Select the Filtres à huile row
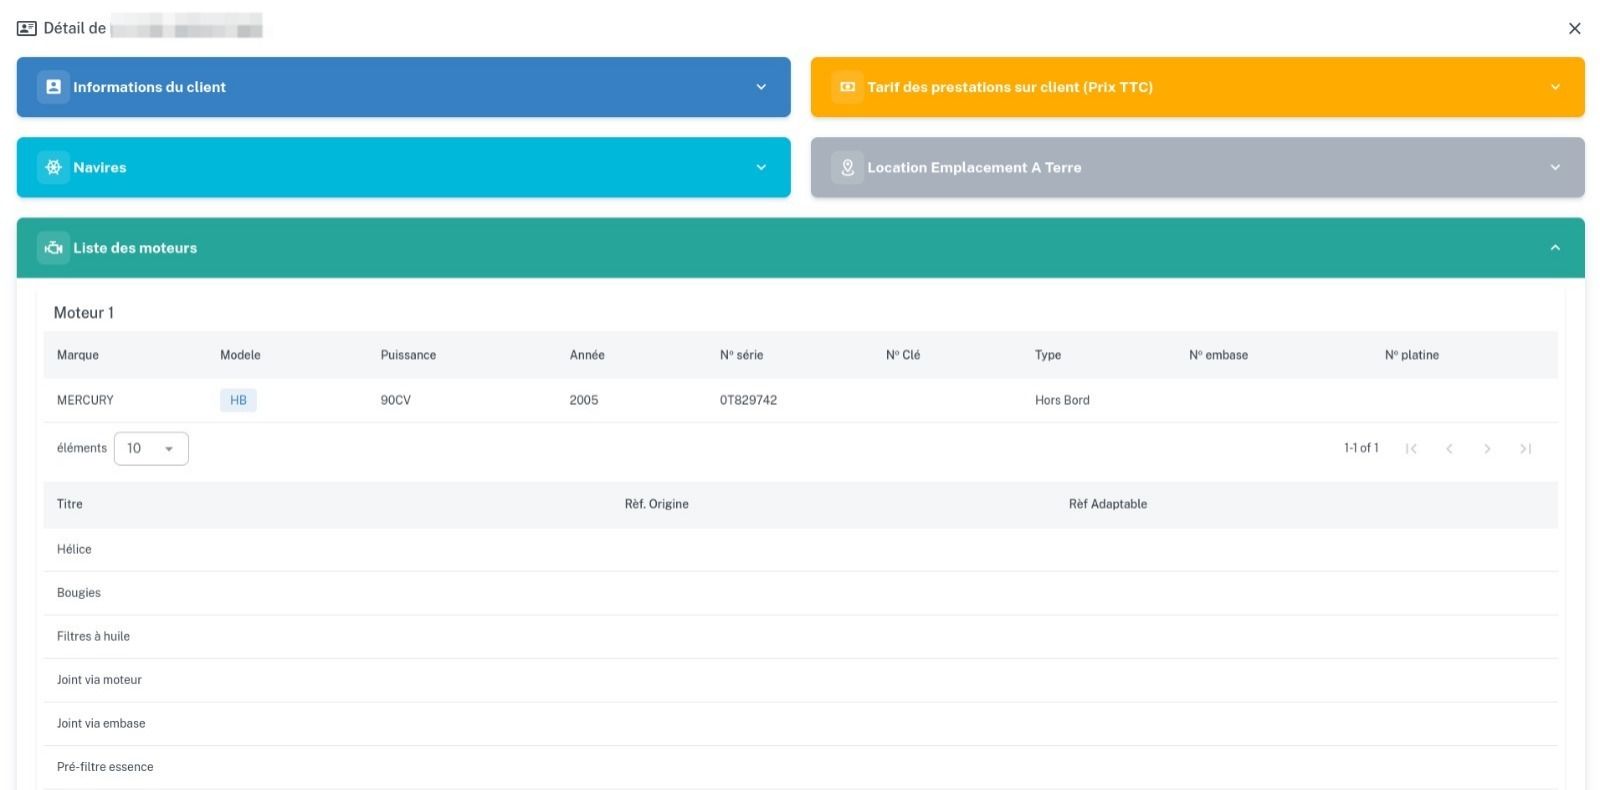The height and width of the screenshot is (790, 1600). [x=800, y=636]
